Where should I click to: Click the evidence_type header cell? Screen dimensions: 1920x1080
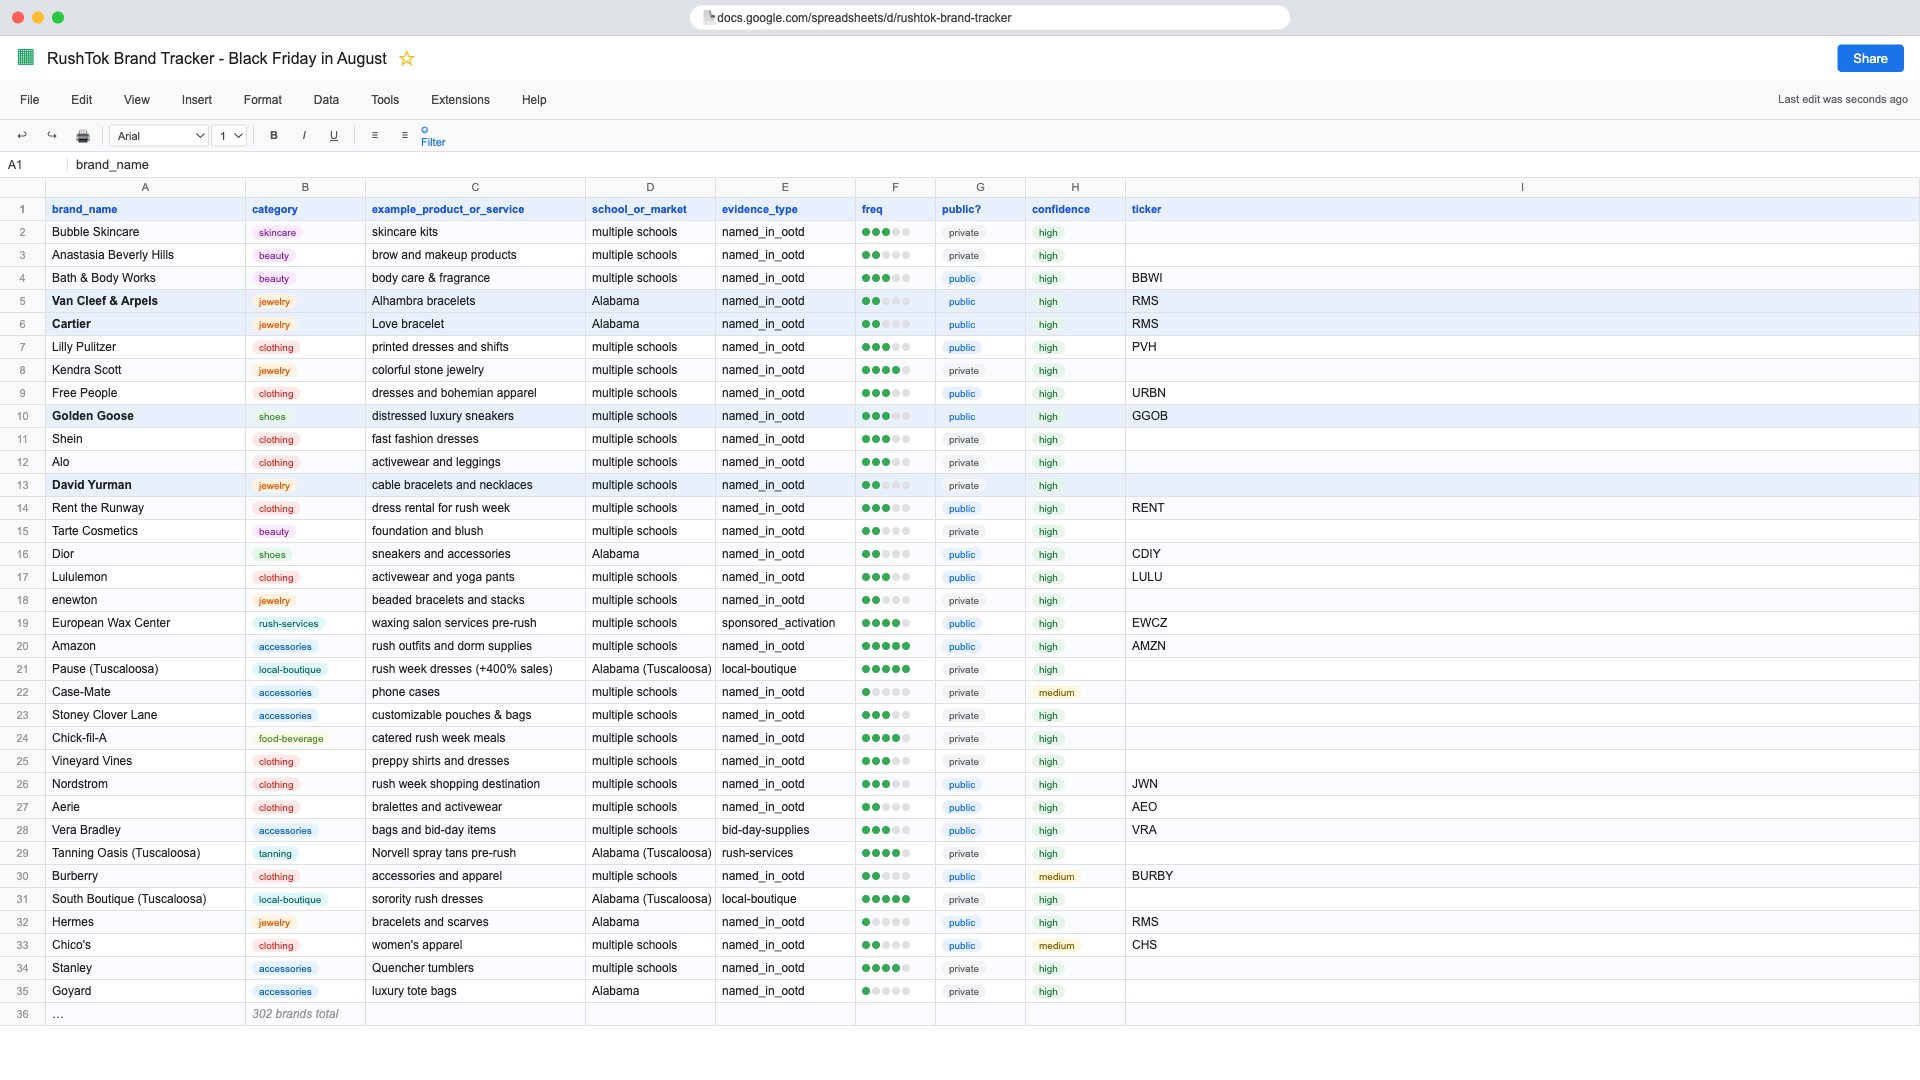(785, 209)
